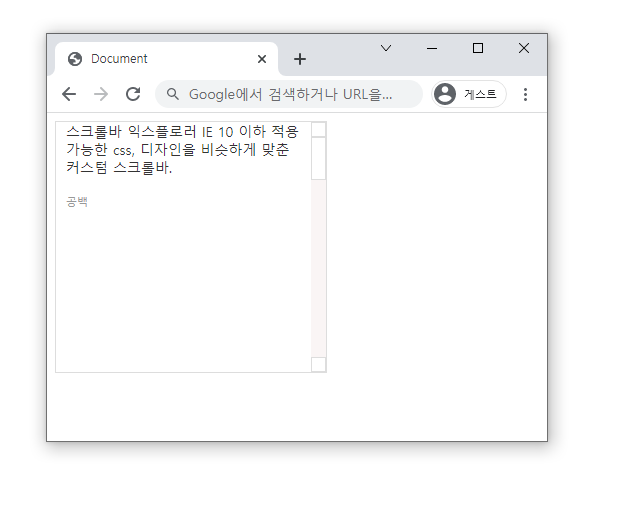This screenshot has height=510, width=636.
Task: Click the gray 공백 text
Action: (77, 201)
